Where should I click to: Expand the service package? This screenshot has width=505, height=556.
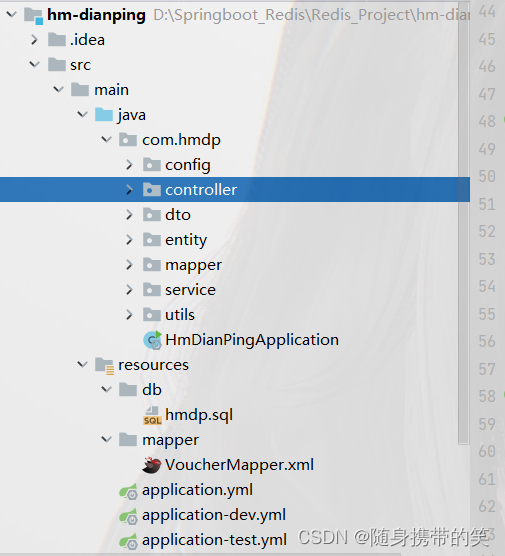(129, 290)
